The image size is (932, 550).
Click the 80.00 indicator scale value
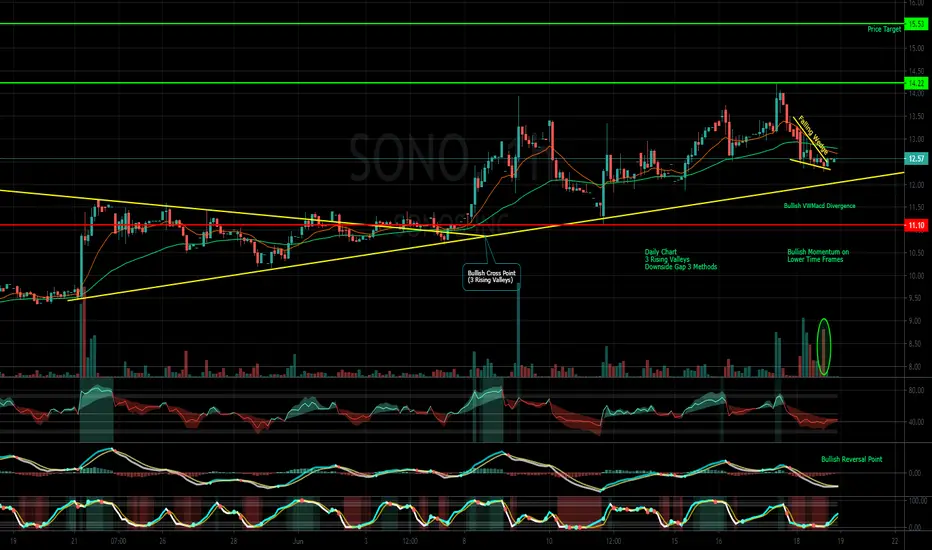pyautogui.click(x=918, y=391)
